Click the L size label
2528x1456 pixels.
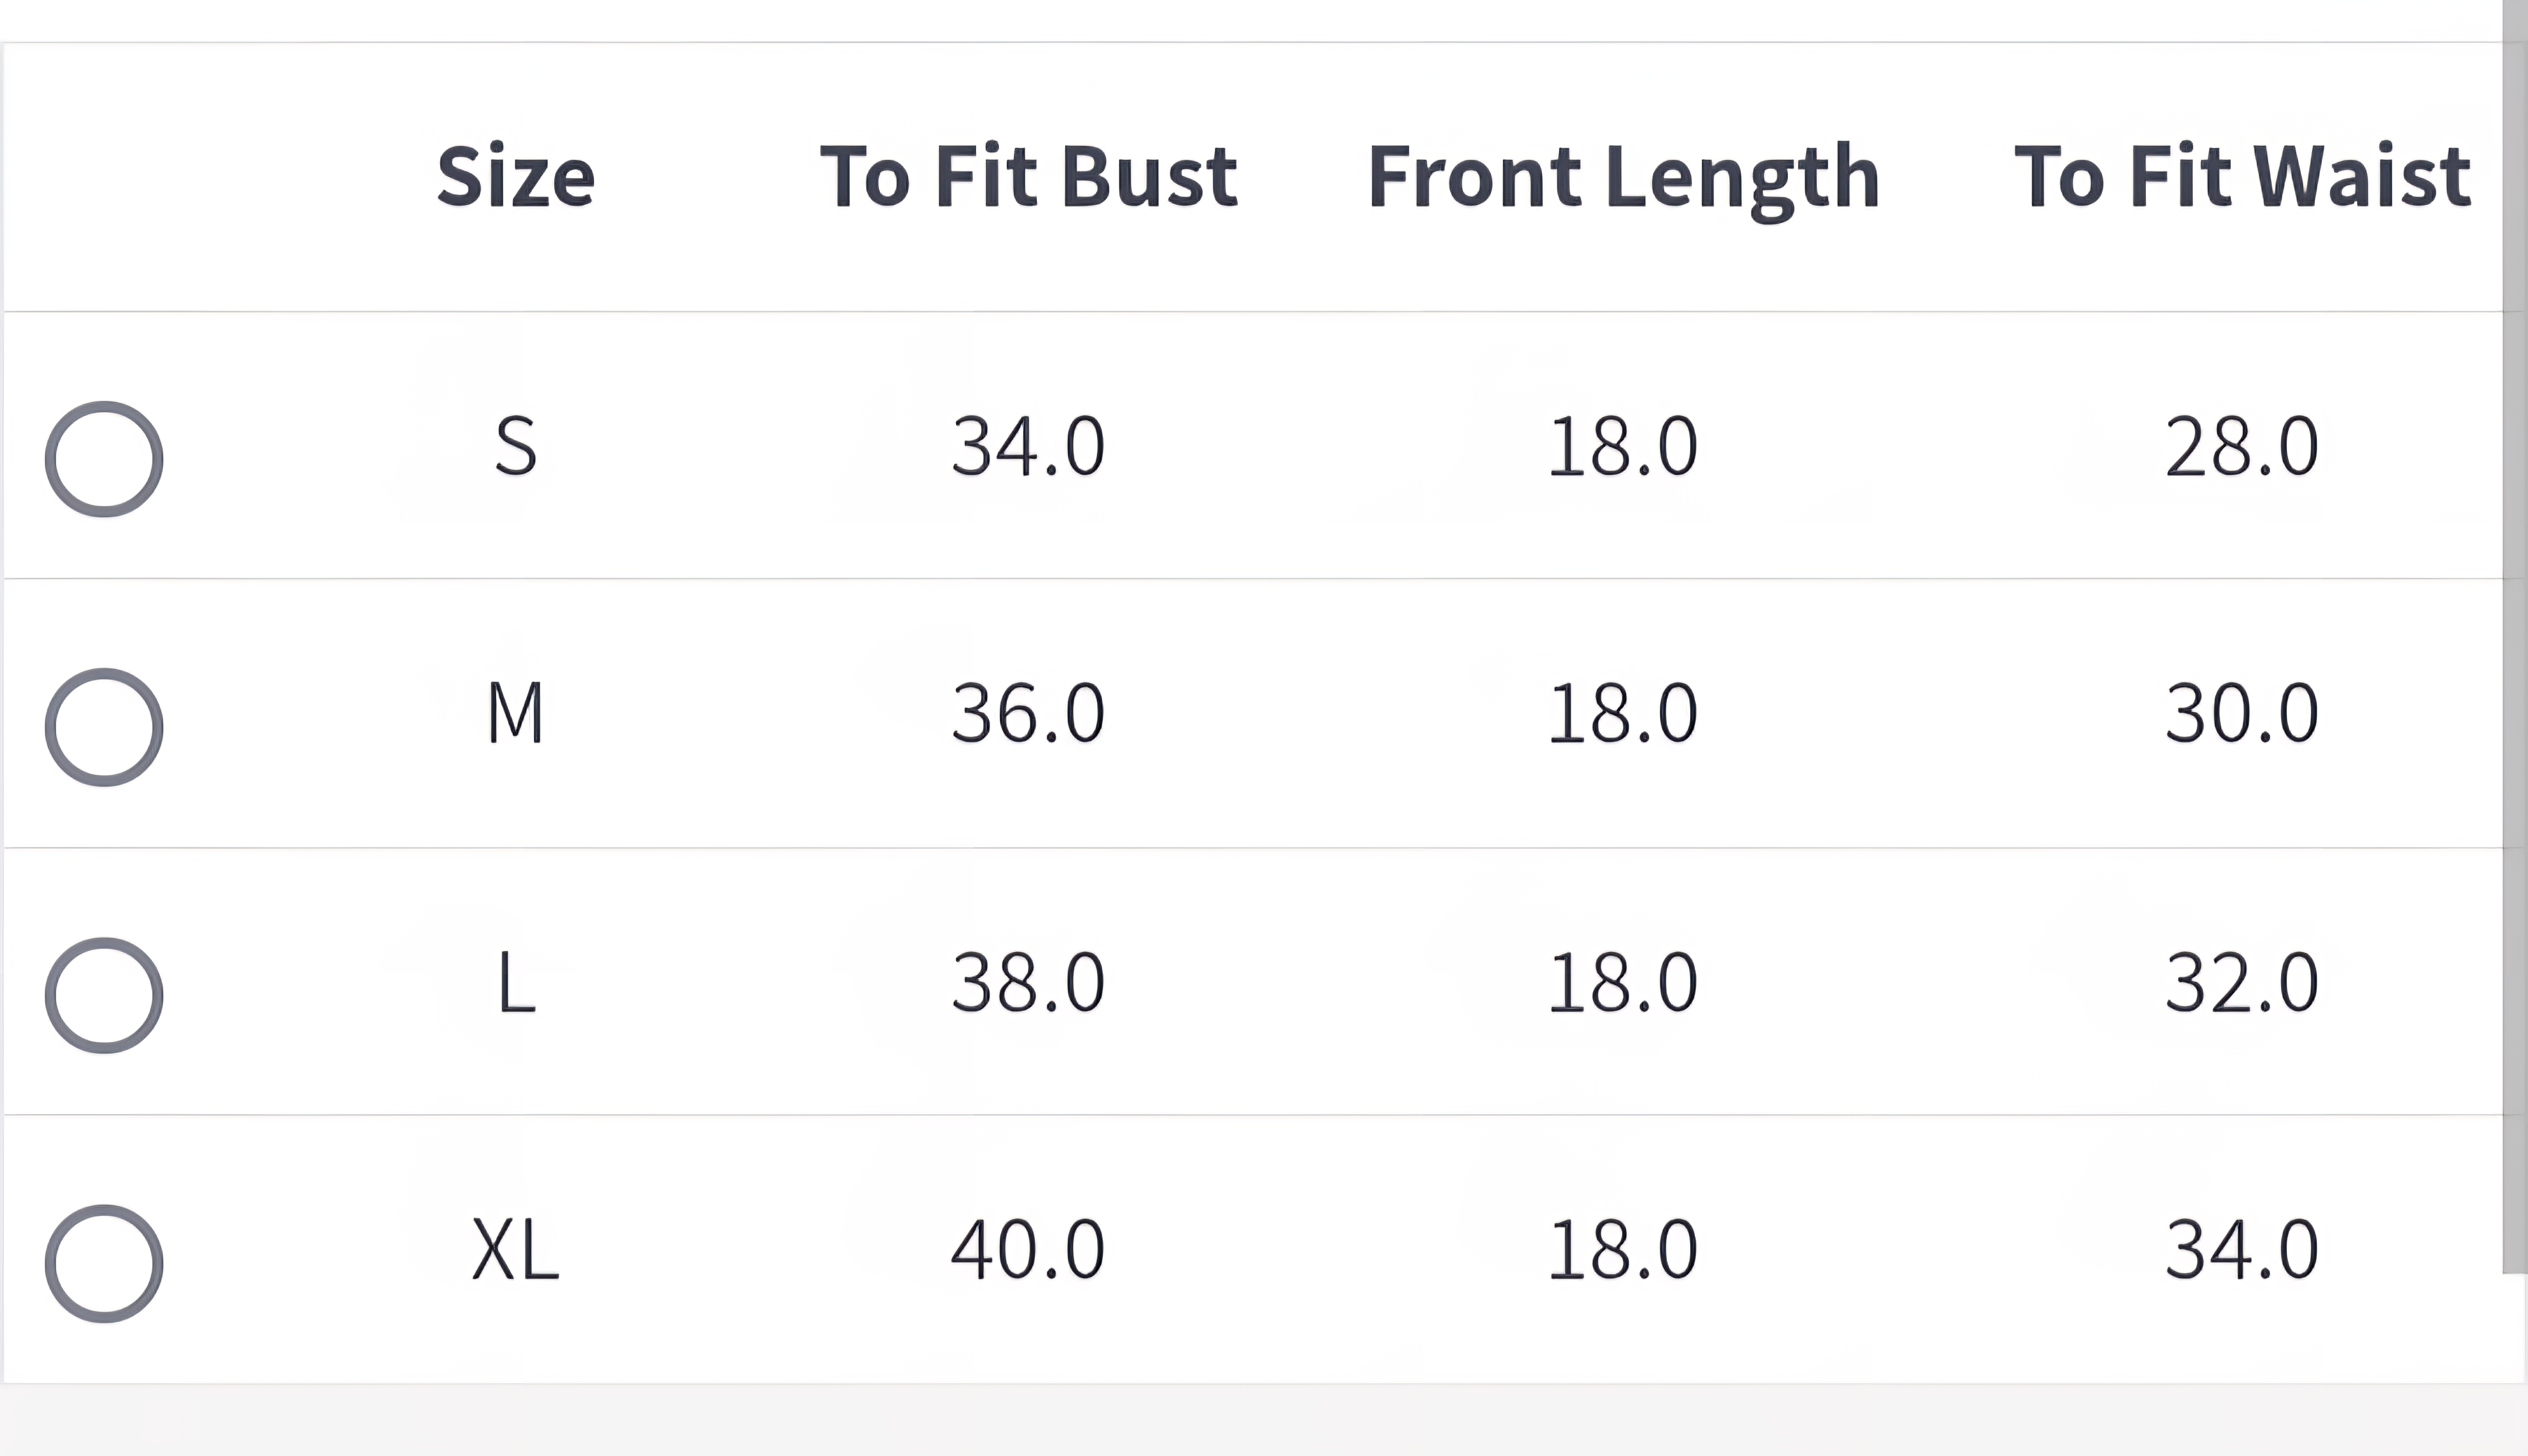516,982
